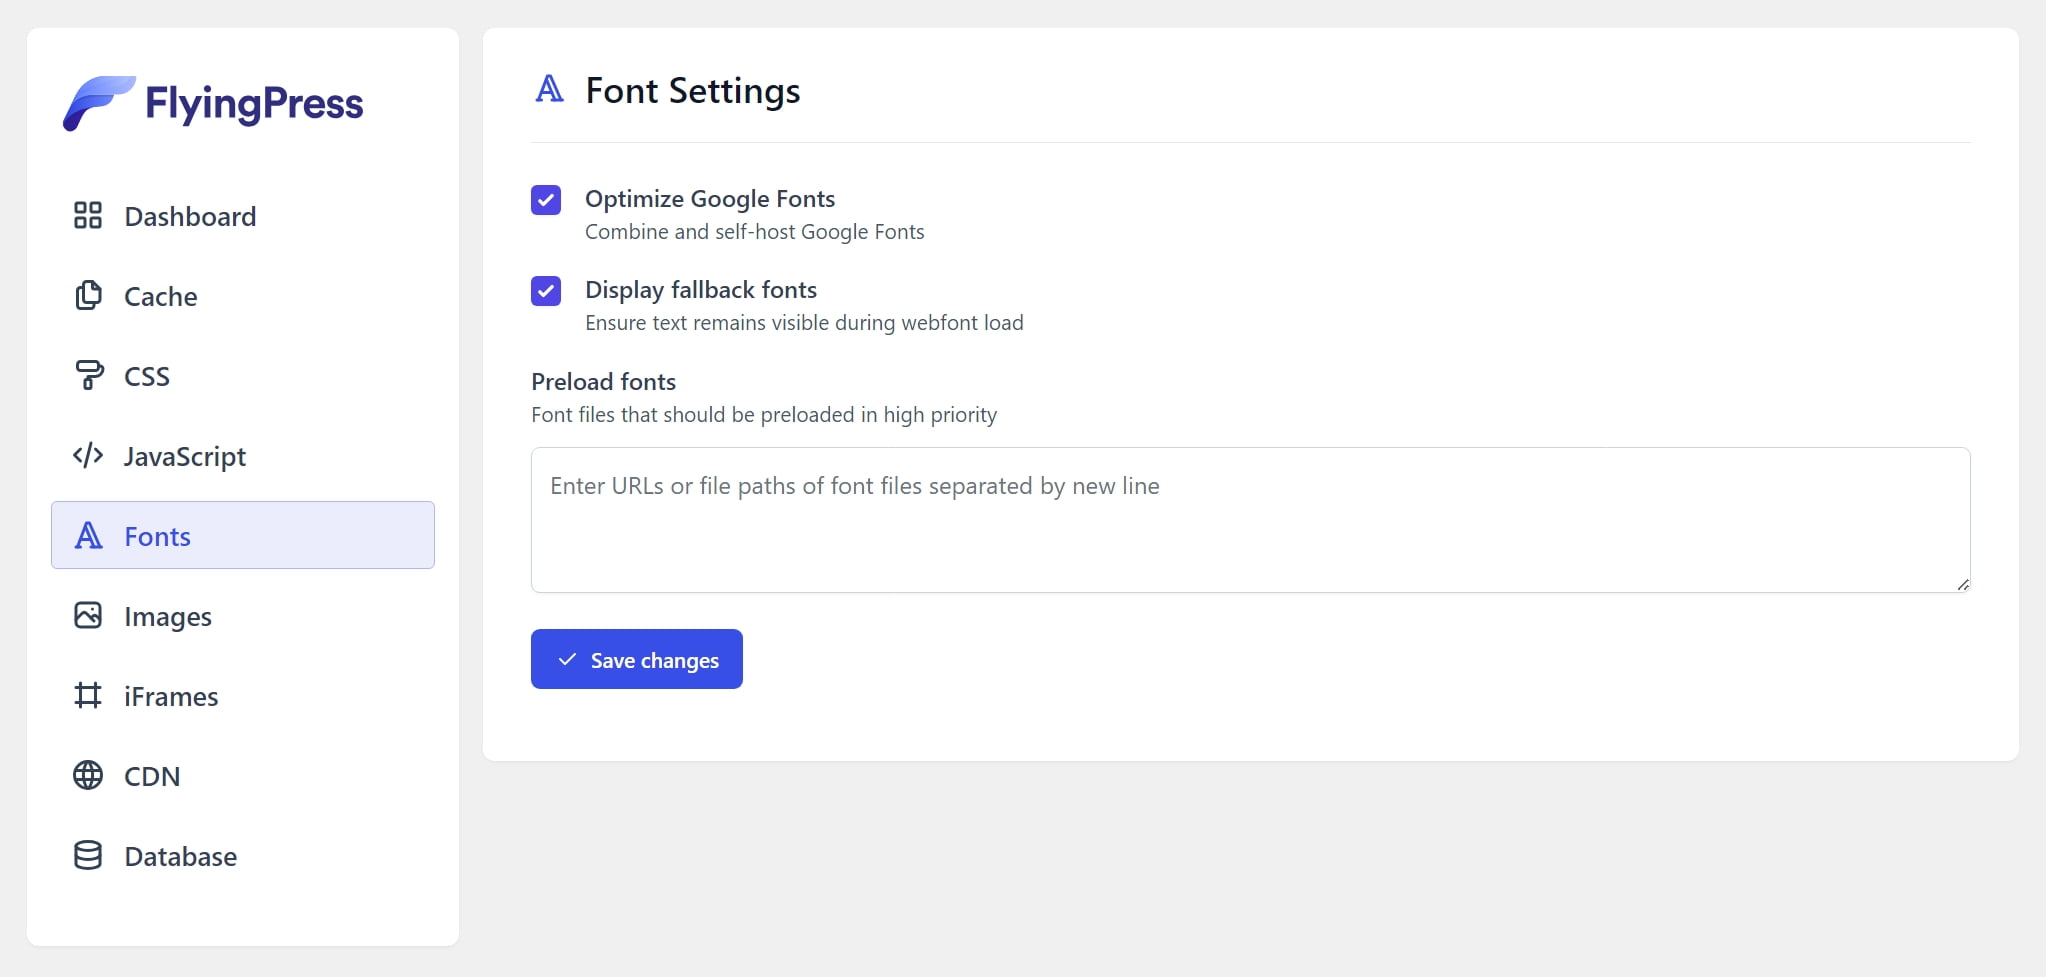The width and height of the screenshot is (2046, 977).
Task: Go to the Database section
Action: 243,856
